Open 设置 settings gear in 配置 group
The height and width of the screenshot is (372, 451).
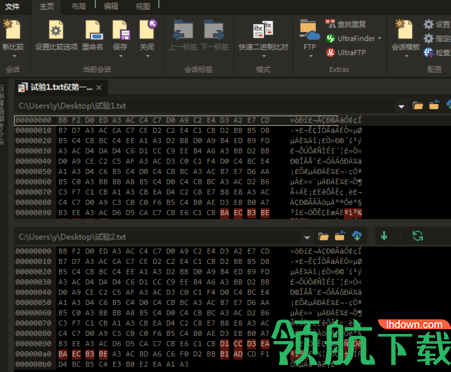point(428,24)
